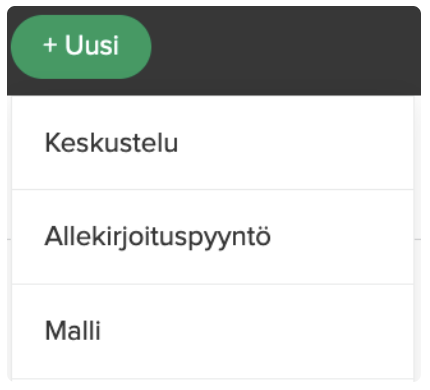Viewport: 430px width, 390px height.
Task: Create a new Malli template
Action: point(213,331)
